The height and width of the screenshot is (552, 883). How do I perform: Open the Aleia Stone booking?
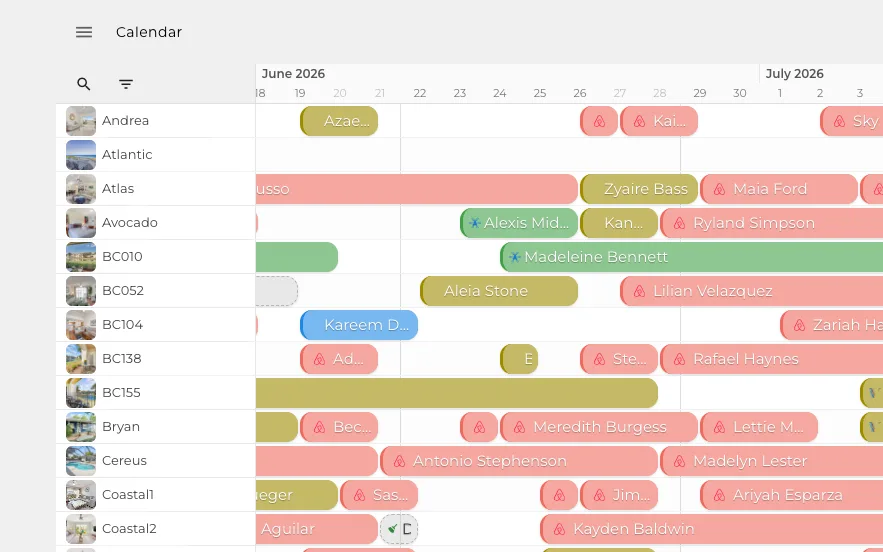point(499,291)
